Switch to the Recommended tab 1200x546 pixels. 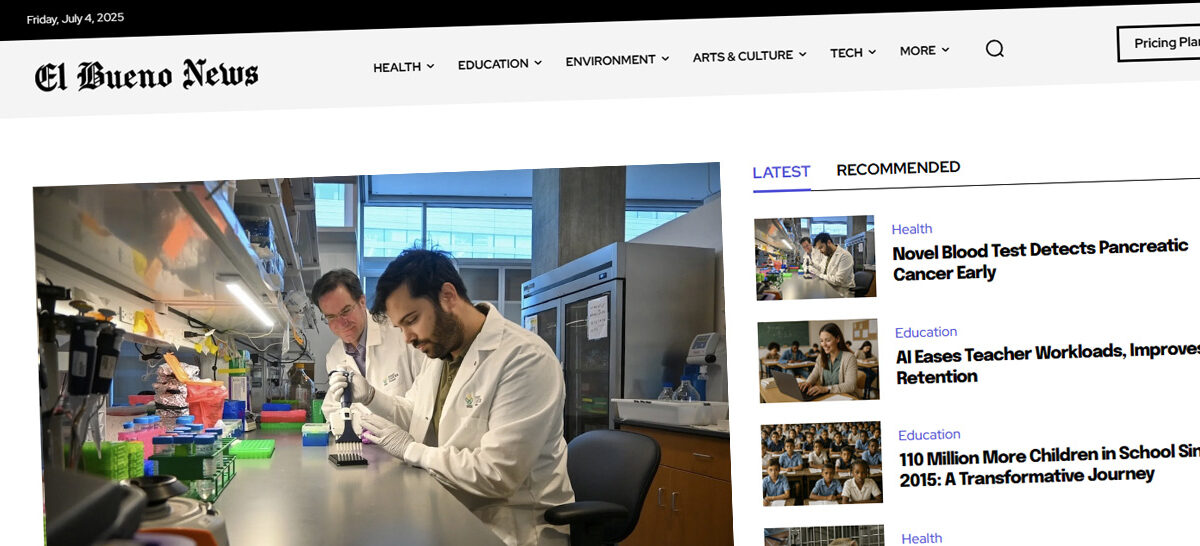[898, 168]
